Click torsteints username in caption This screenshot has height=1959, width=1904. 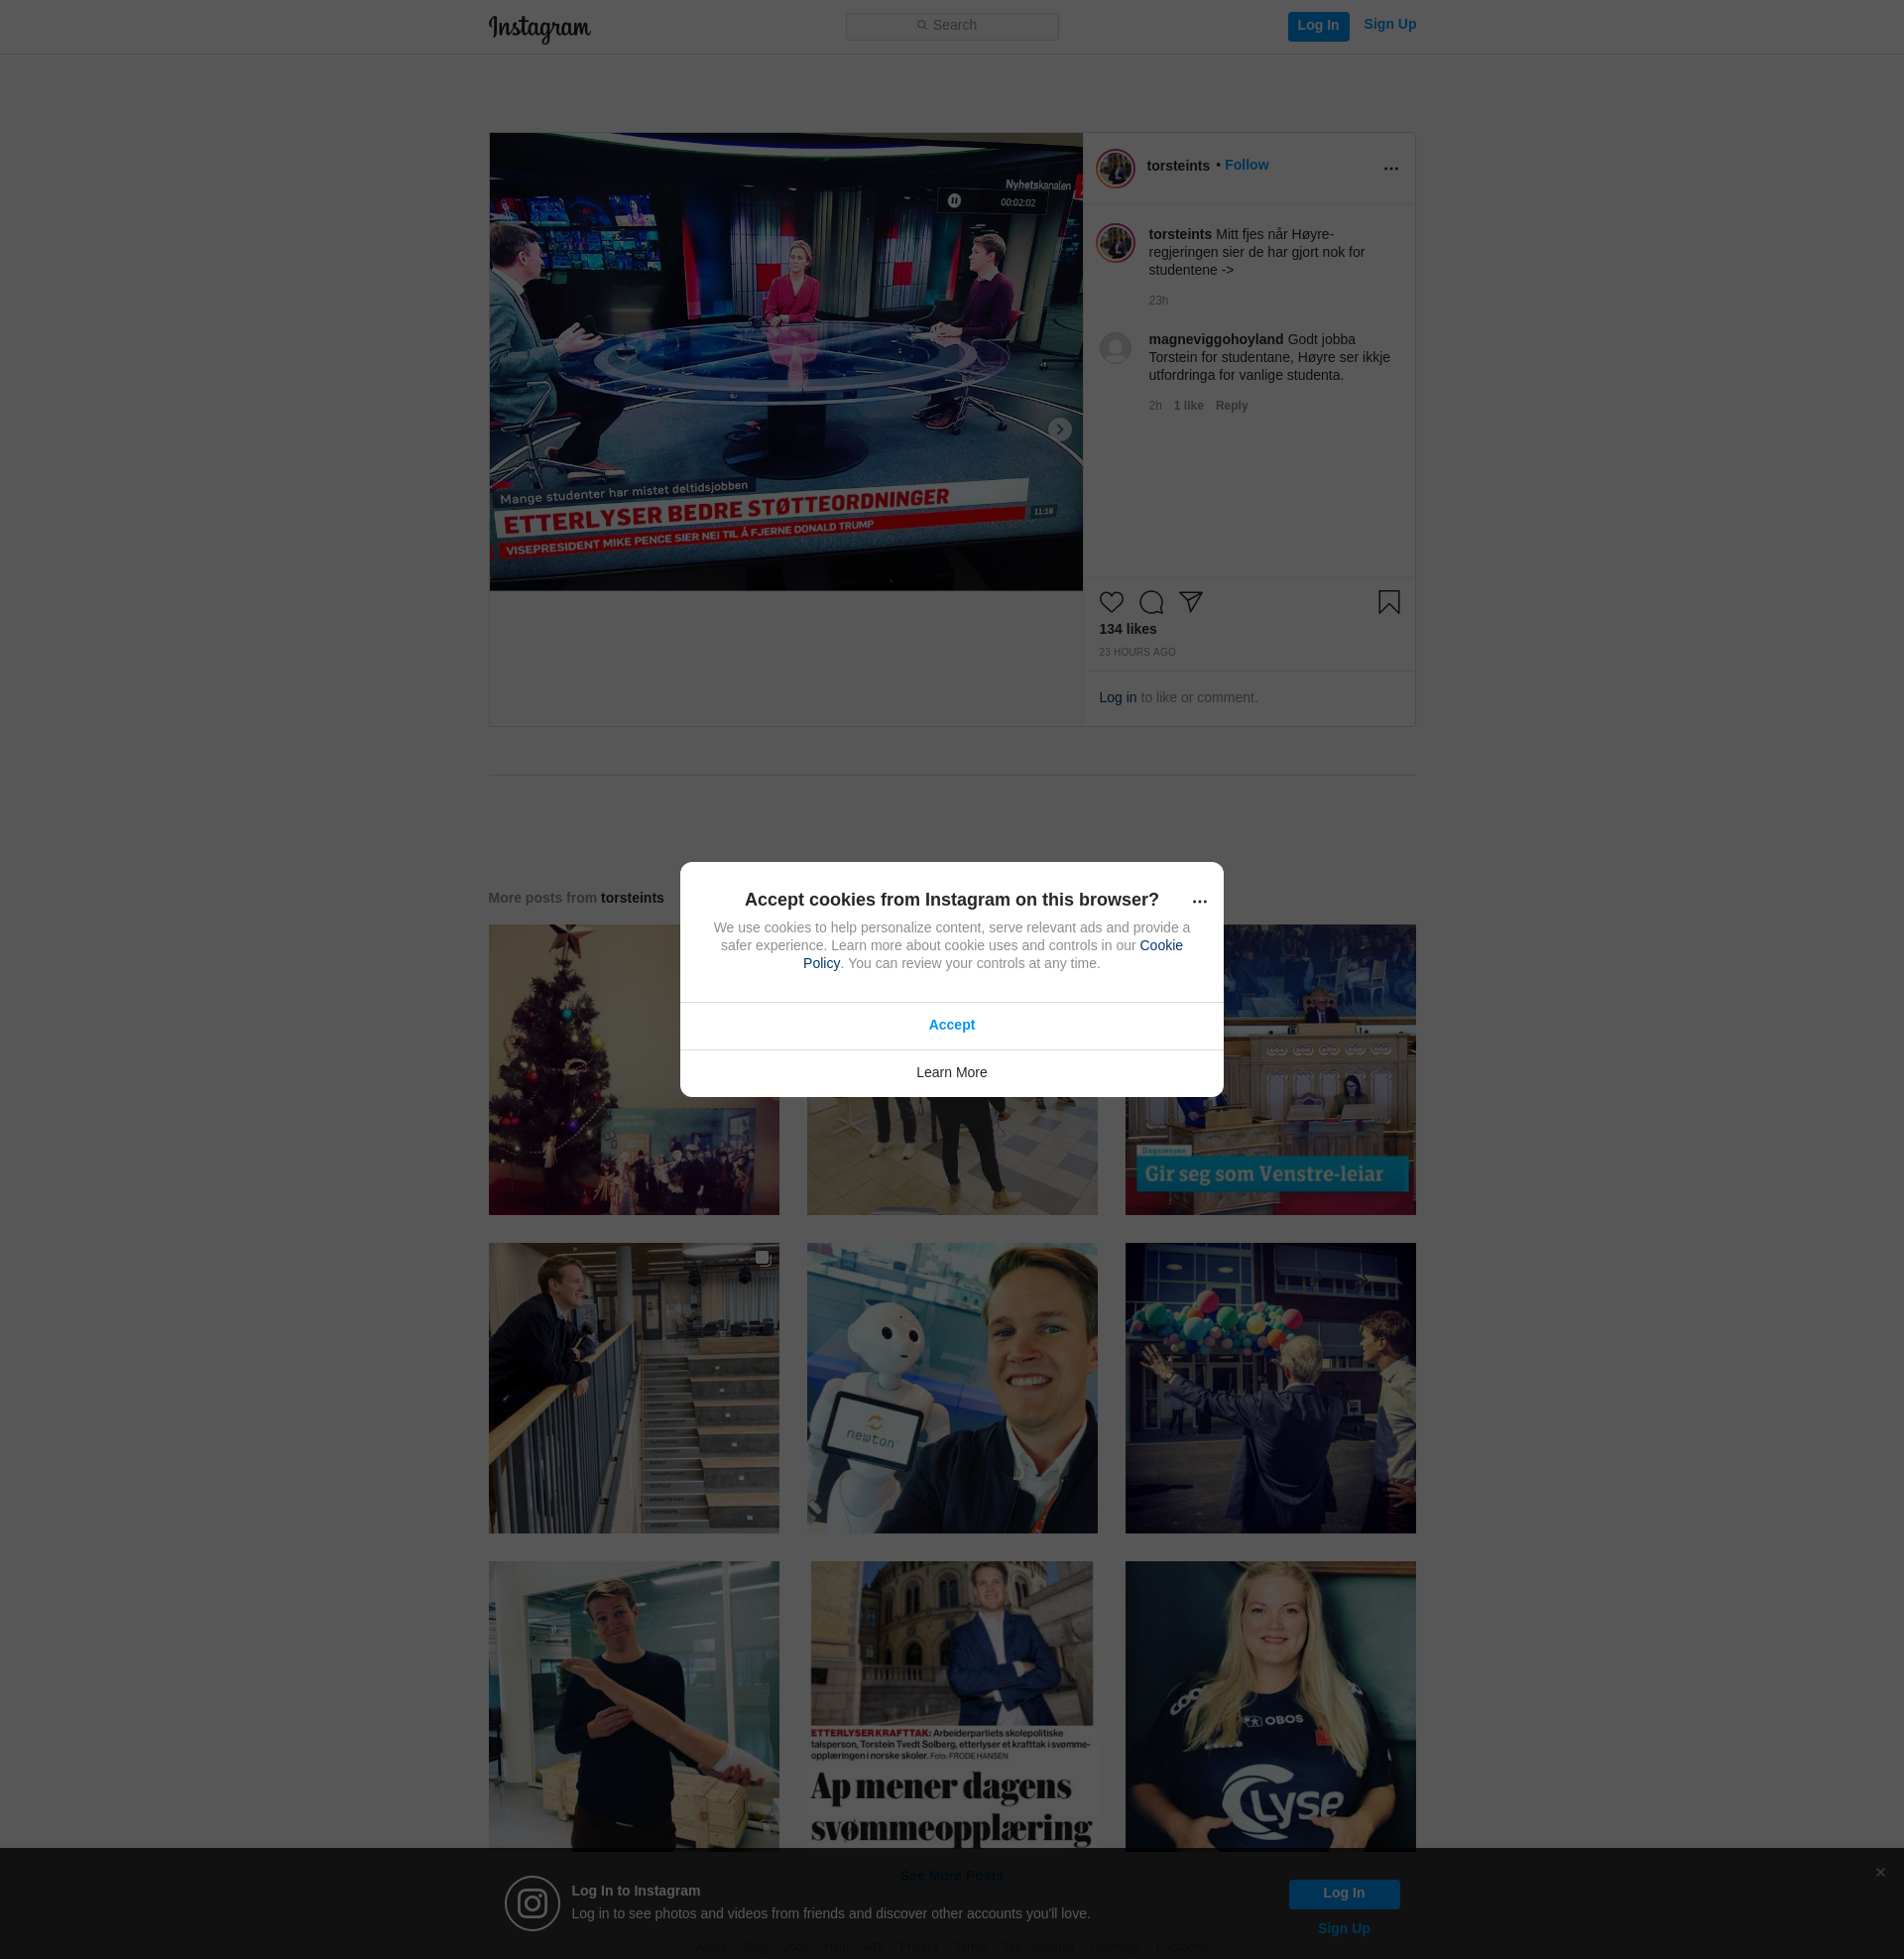(x=1180, y=234)
